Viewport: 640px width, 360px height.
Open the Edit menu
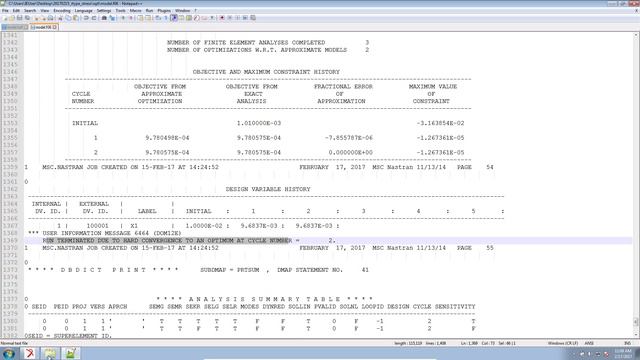coord(16,11)
